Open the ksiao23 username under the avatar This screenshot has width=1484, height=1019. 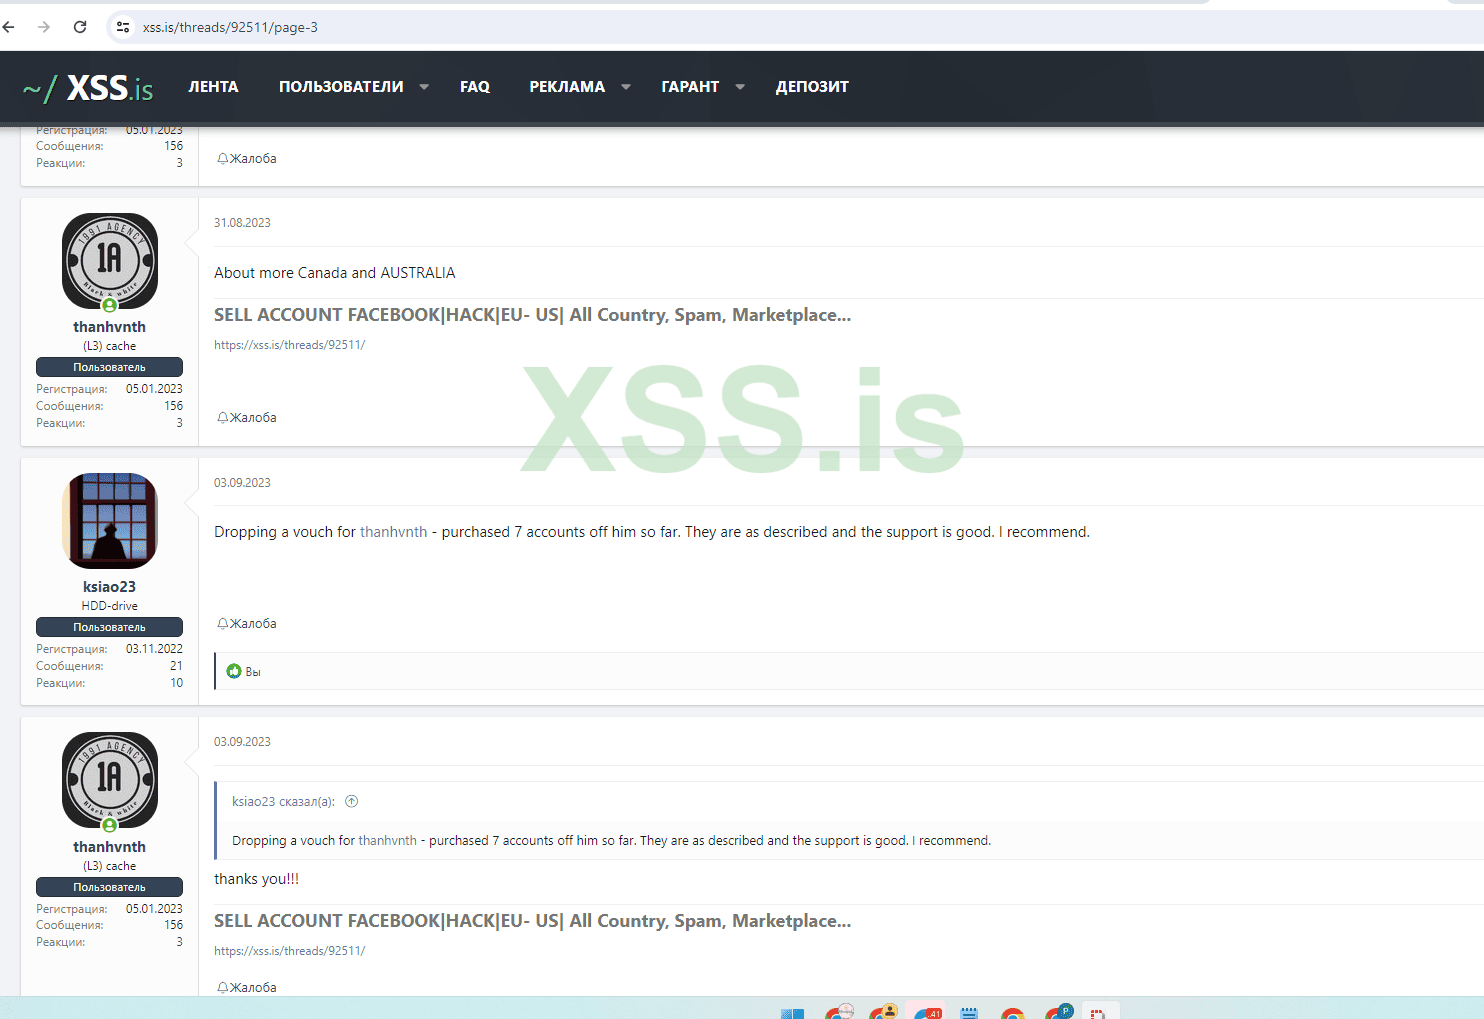coord(110,587)
